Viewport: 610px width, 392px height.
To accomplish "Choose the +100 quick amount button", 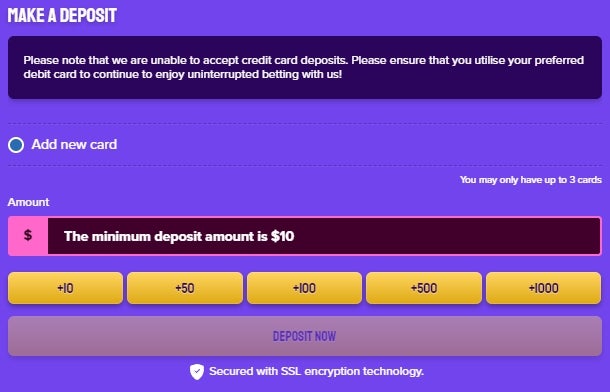I will (304, 288).
